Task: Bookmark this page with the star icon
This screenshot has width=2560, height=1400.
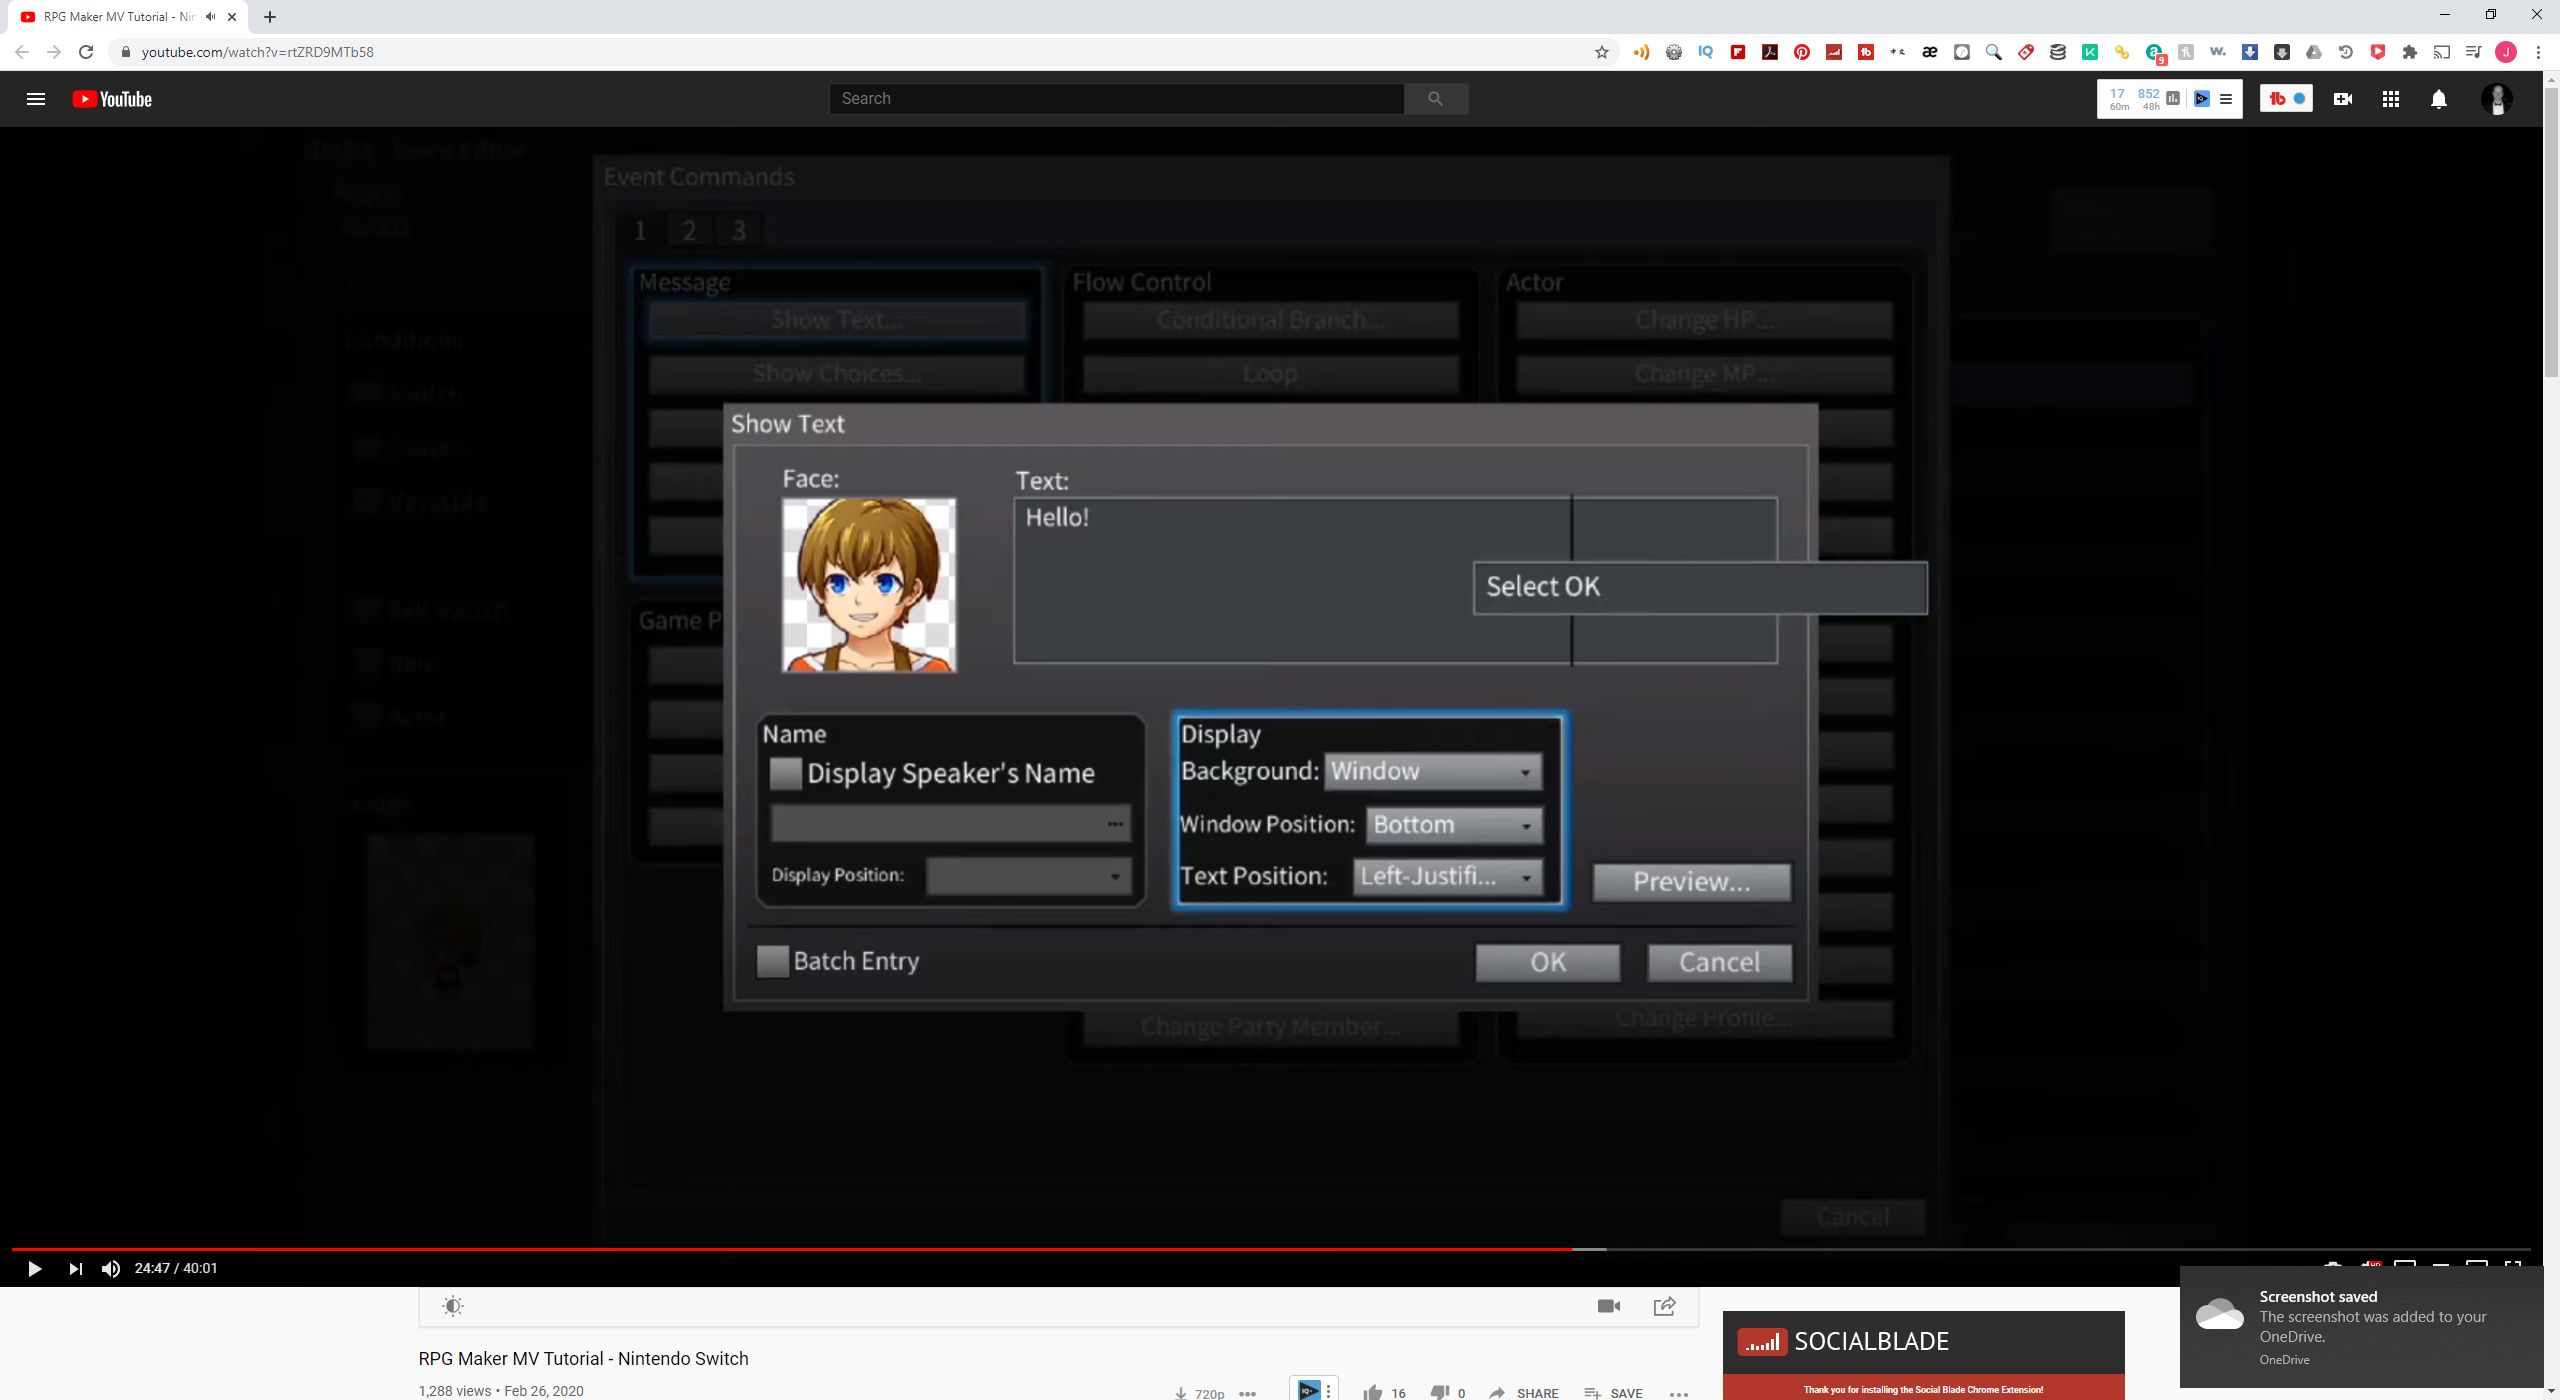Action: [x=1602, y=52]
